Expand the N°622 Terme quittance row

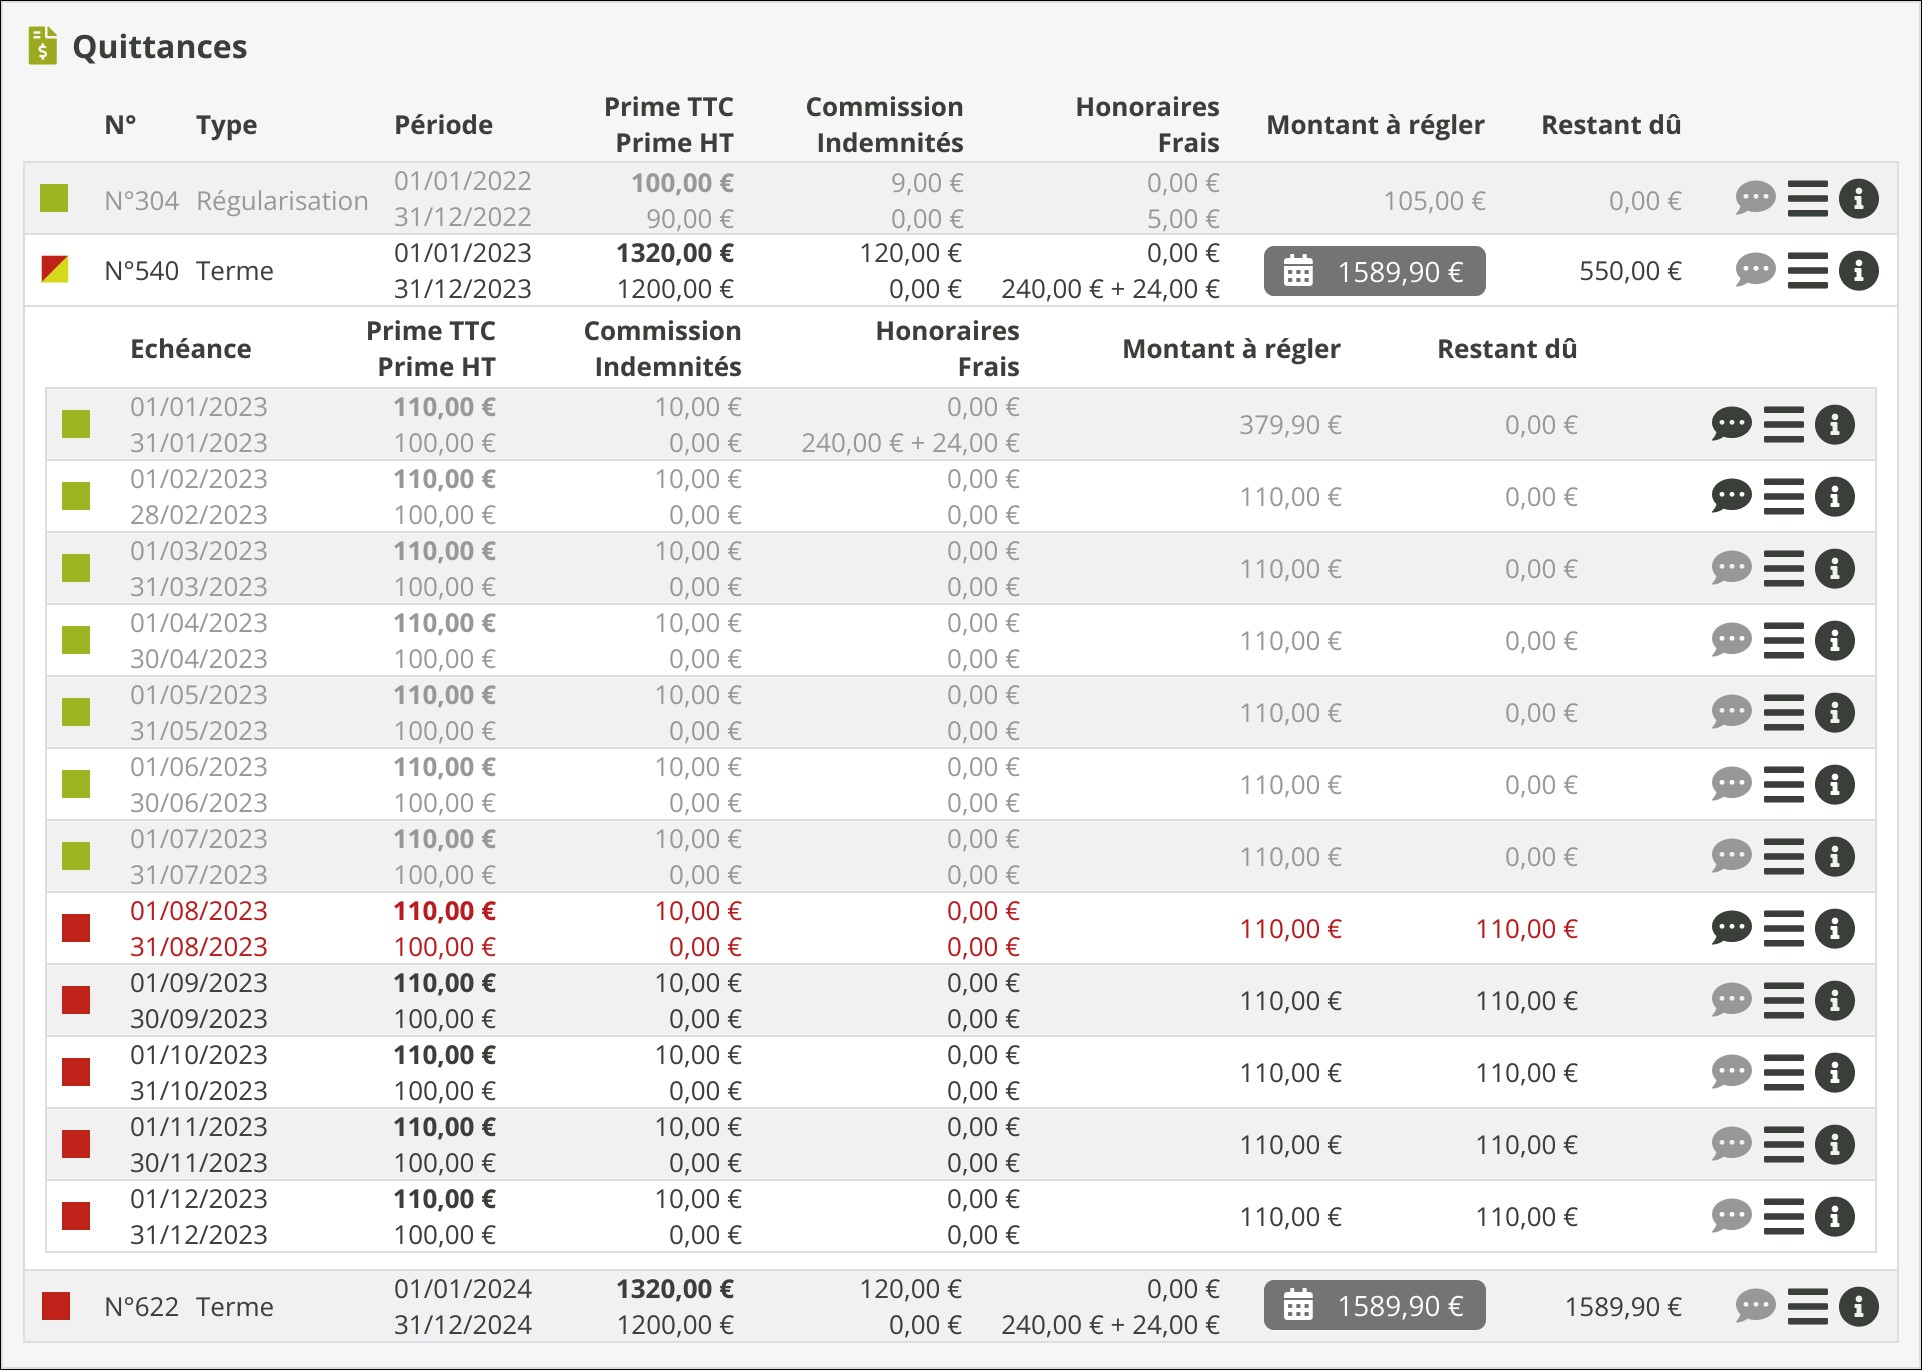[x=234, y=1307]
